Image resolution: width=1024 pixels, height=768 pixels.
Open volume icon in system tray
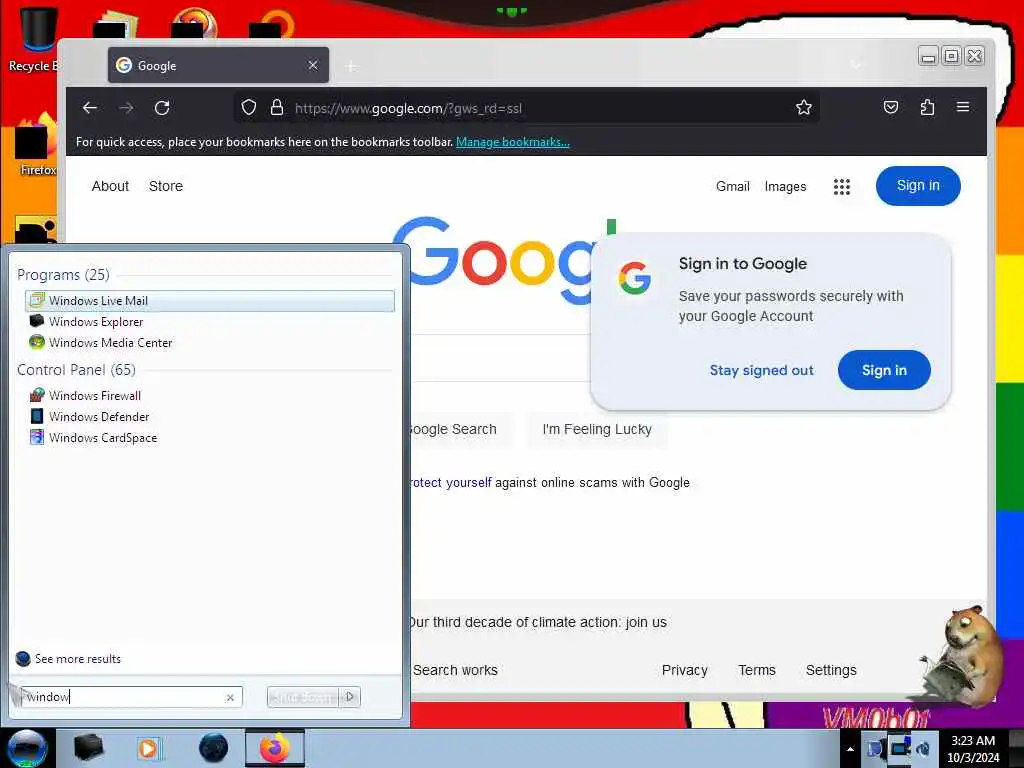click(x=923, y=748)
